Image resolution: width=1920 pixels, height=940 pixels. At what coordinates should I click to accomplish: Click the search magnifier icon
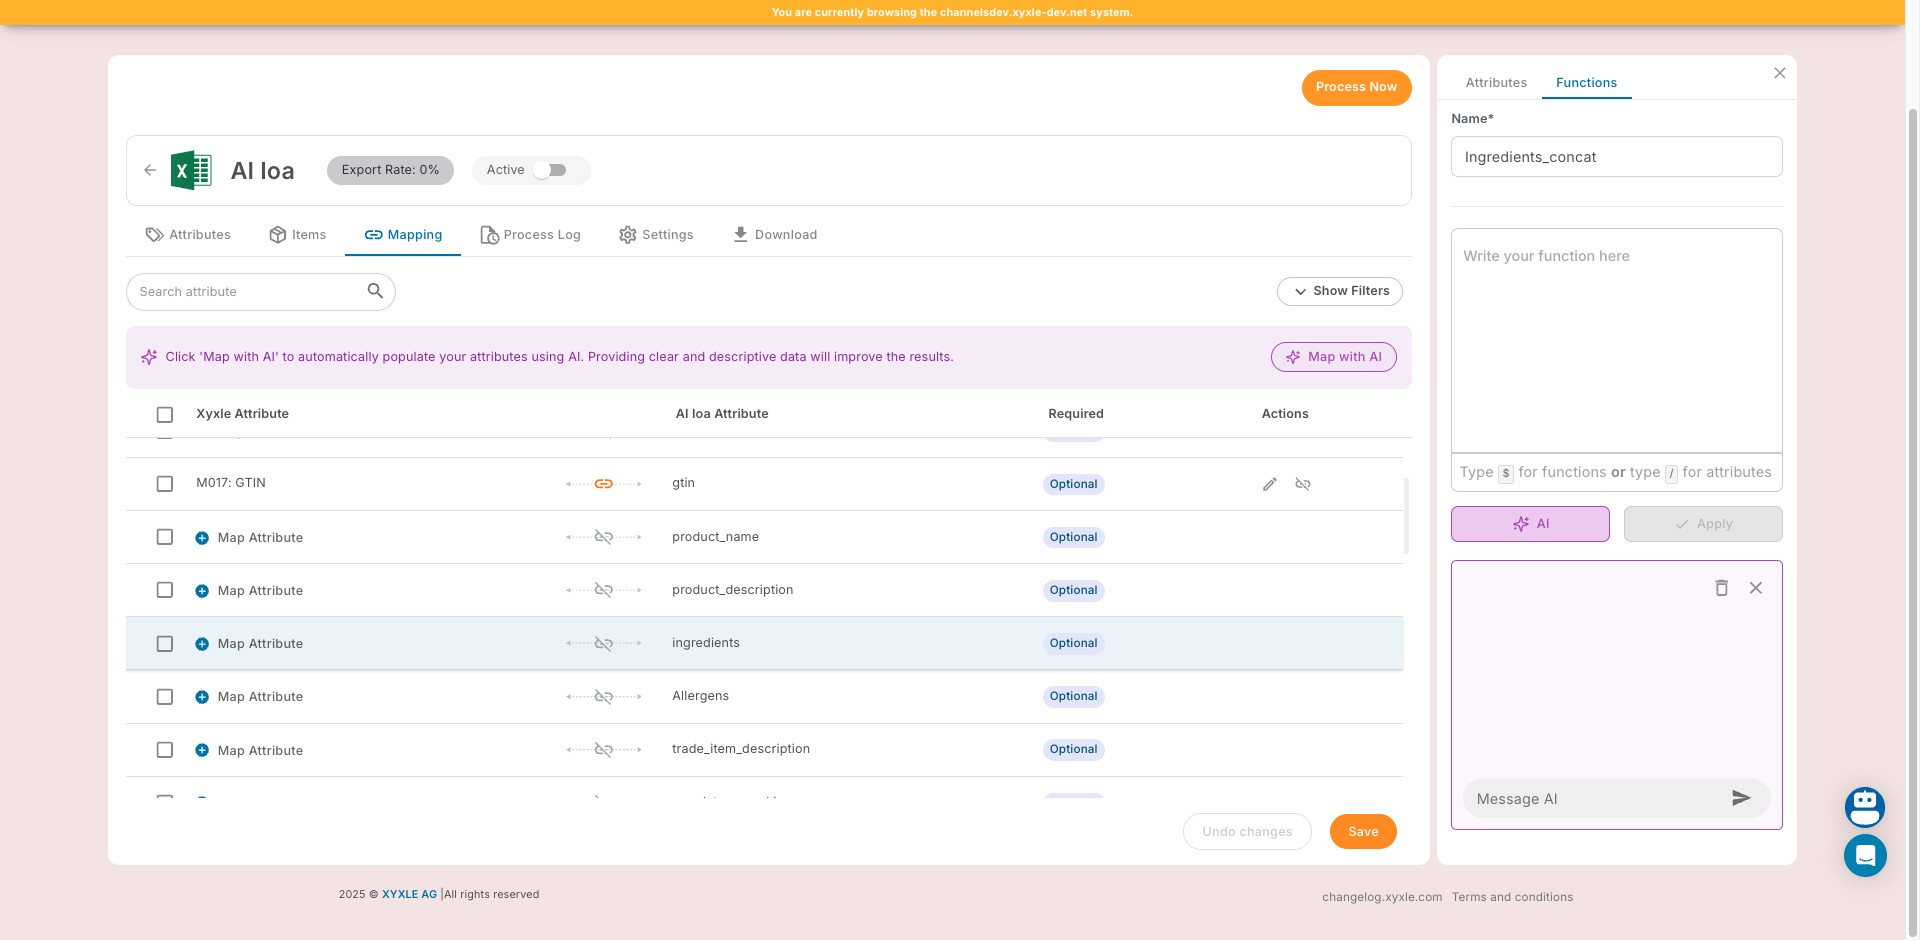pyautogui.click(x=375, y=291)
